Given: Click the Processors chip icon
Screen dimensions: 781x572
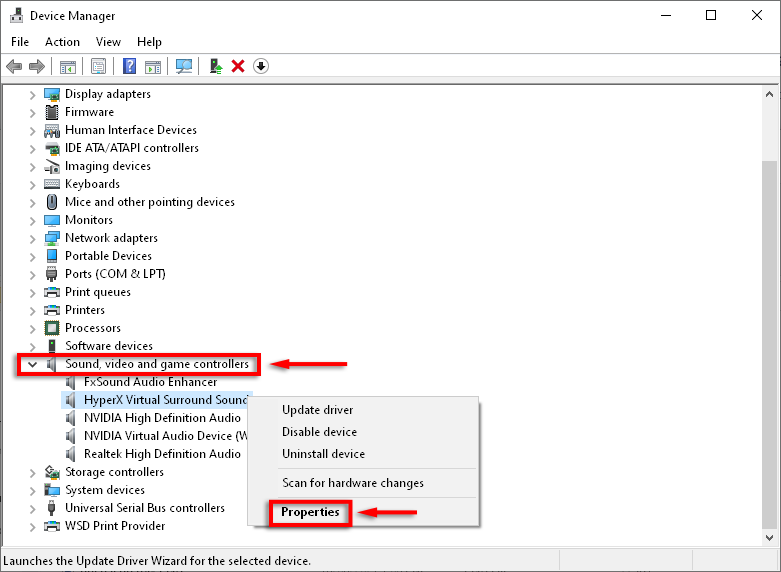Looking at the screenshot, I should pyautogui.click(x=52, y=328).
